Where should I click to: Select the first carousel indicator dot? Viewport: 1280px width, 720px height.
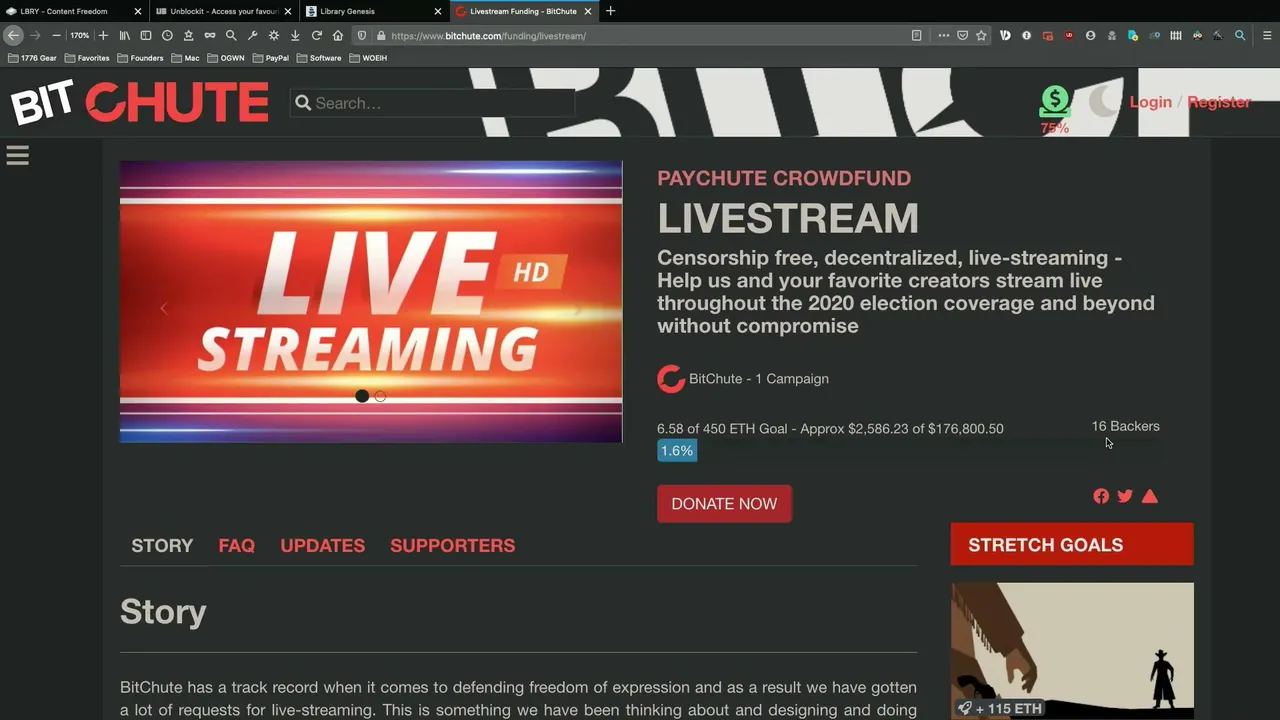[362, 396]
